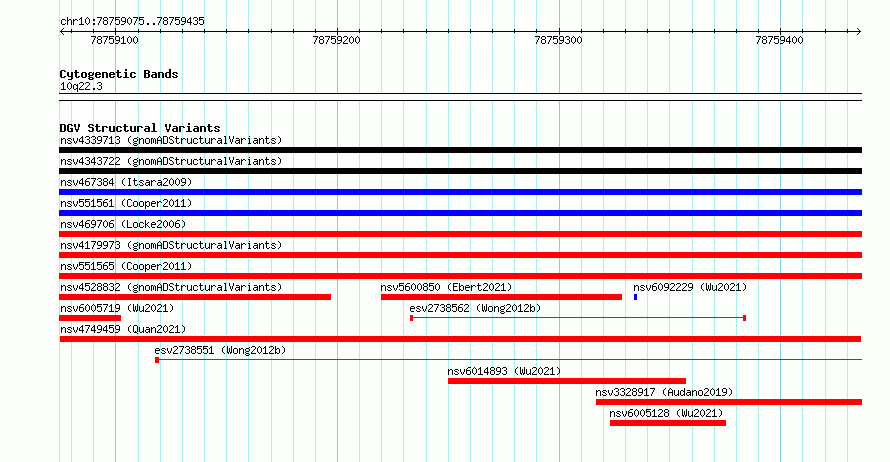Click the 78759300 ruler position

point(559,40)
